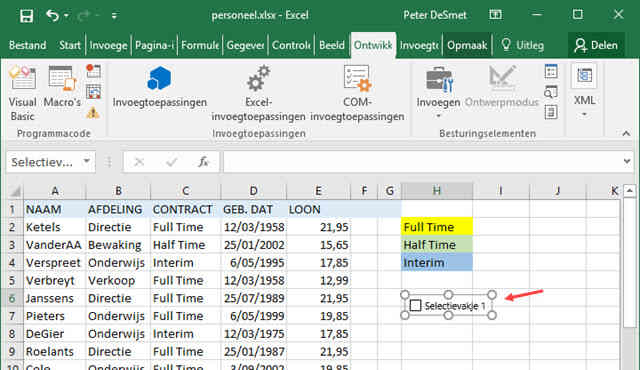Collapse the ribbon with the chevron
The height and width of the screenshot is (370, 640).
click(626, 133)
